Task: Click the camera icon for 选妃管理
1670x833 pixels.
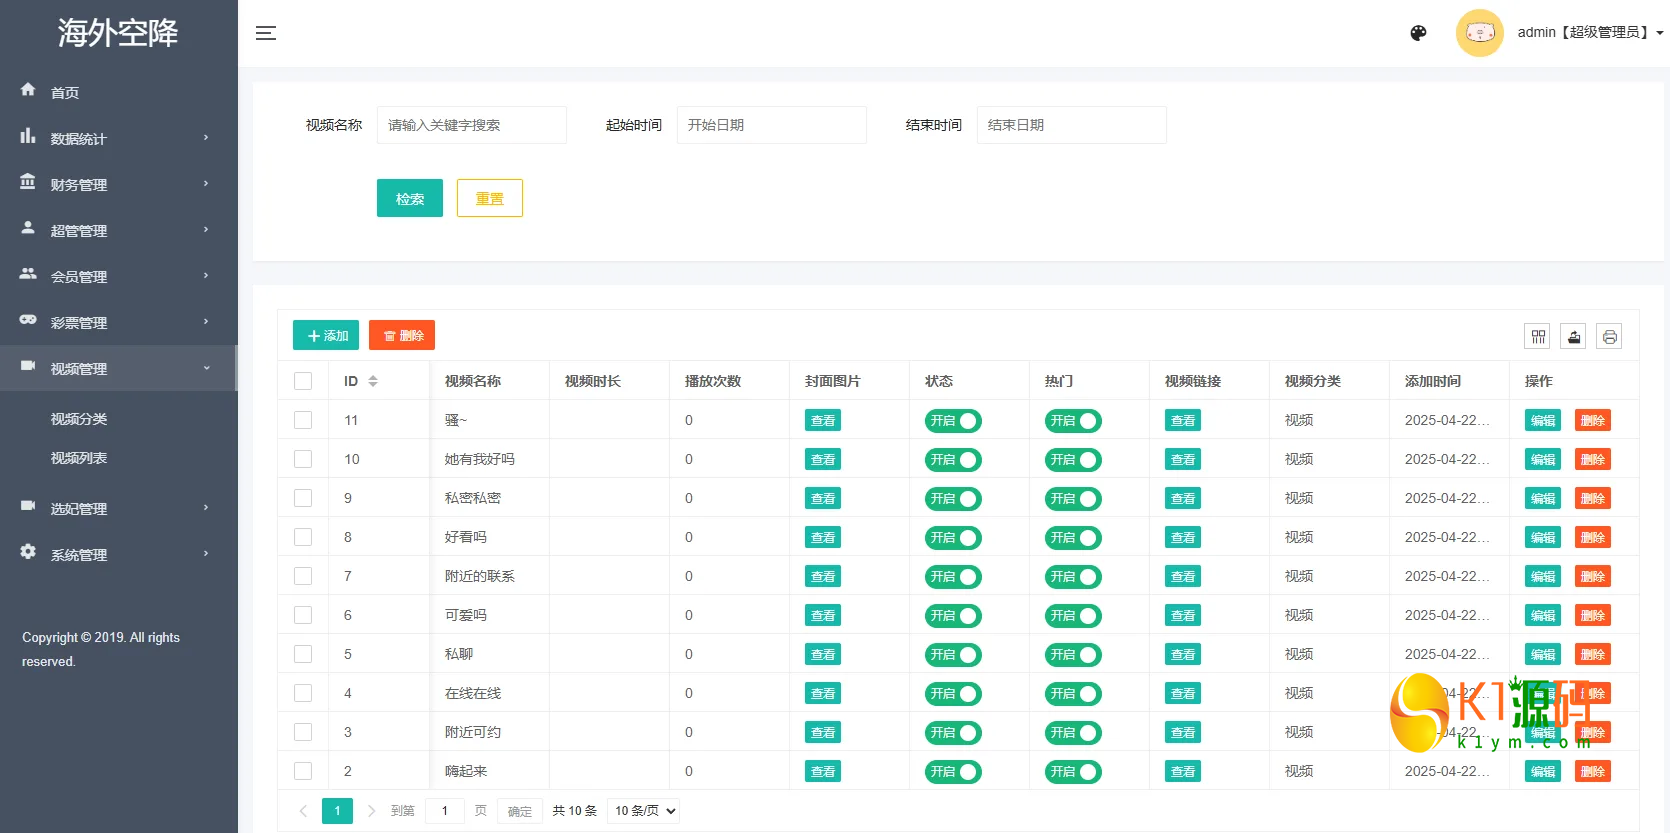Action: (28, 506)
